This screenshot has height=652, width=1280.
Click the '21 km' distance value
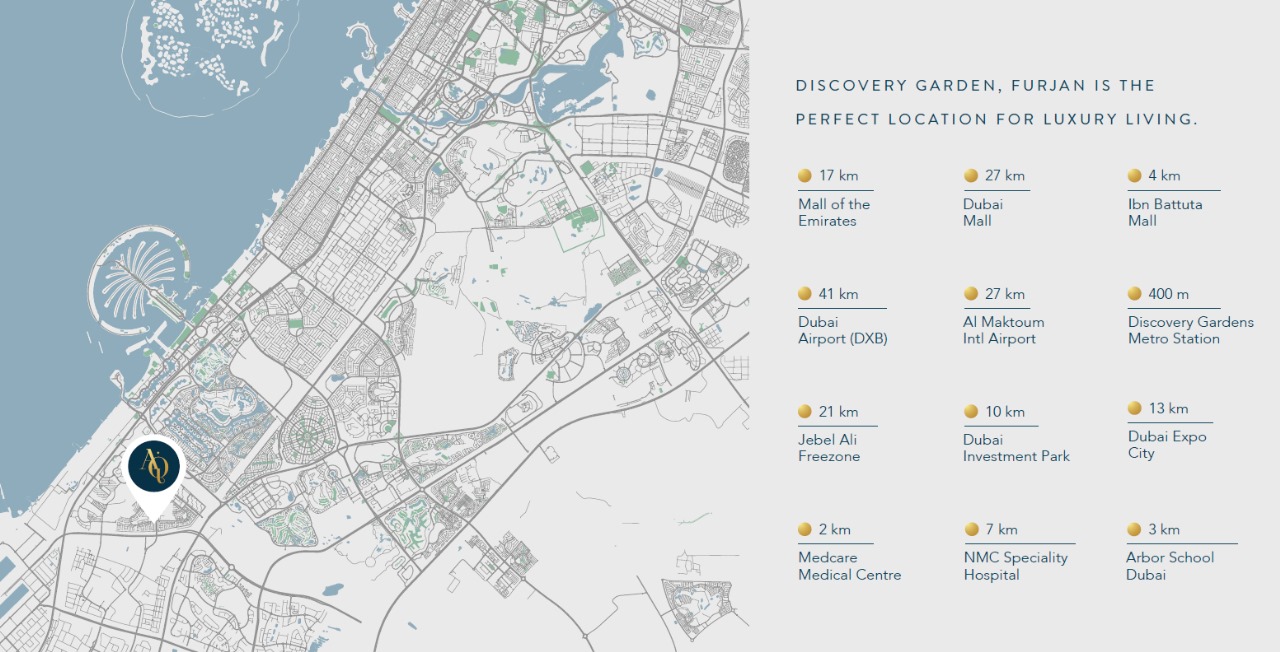point(839,411)
